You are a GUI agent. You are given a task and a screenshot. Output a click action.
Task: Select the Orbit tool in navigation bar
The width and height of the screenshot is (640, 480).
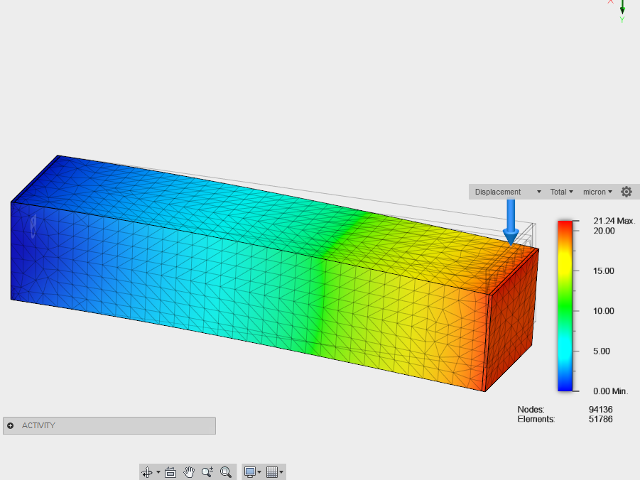click(x=147, y=471)
